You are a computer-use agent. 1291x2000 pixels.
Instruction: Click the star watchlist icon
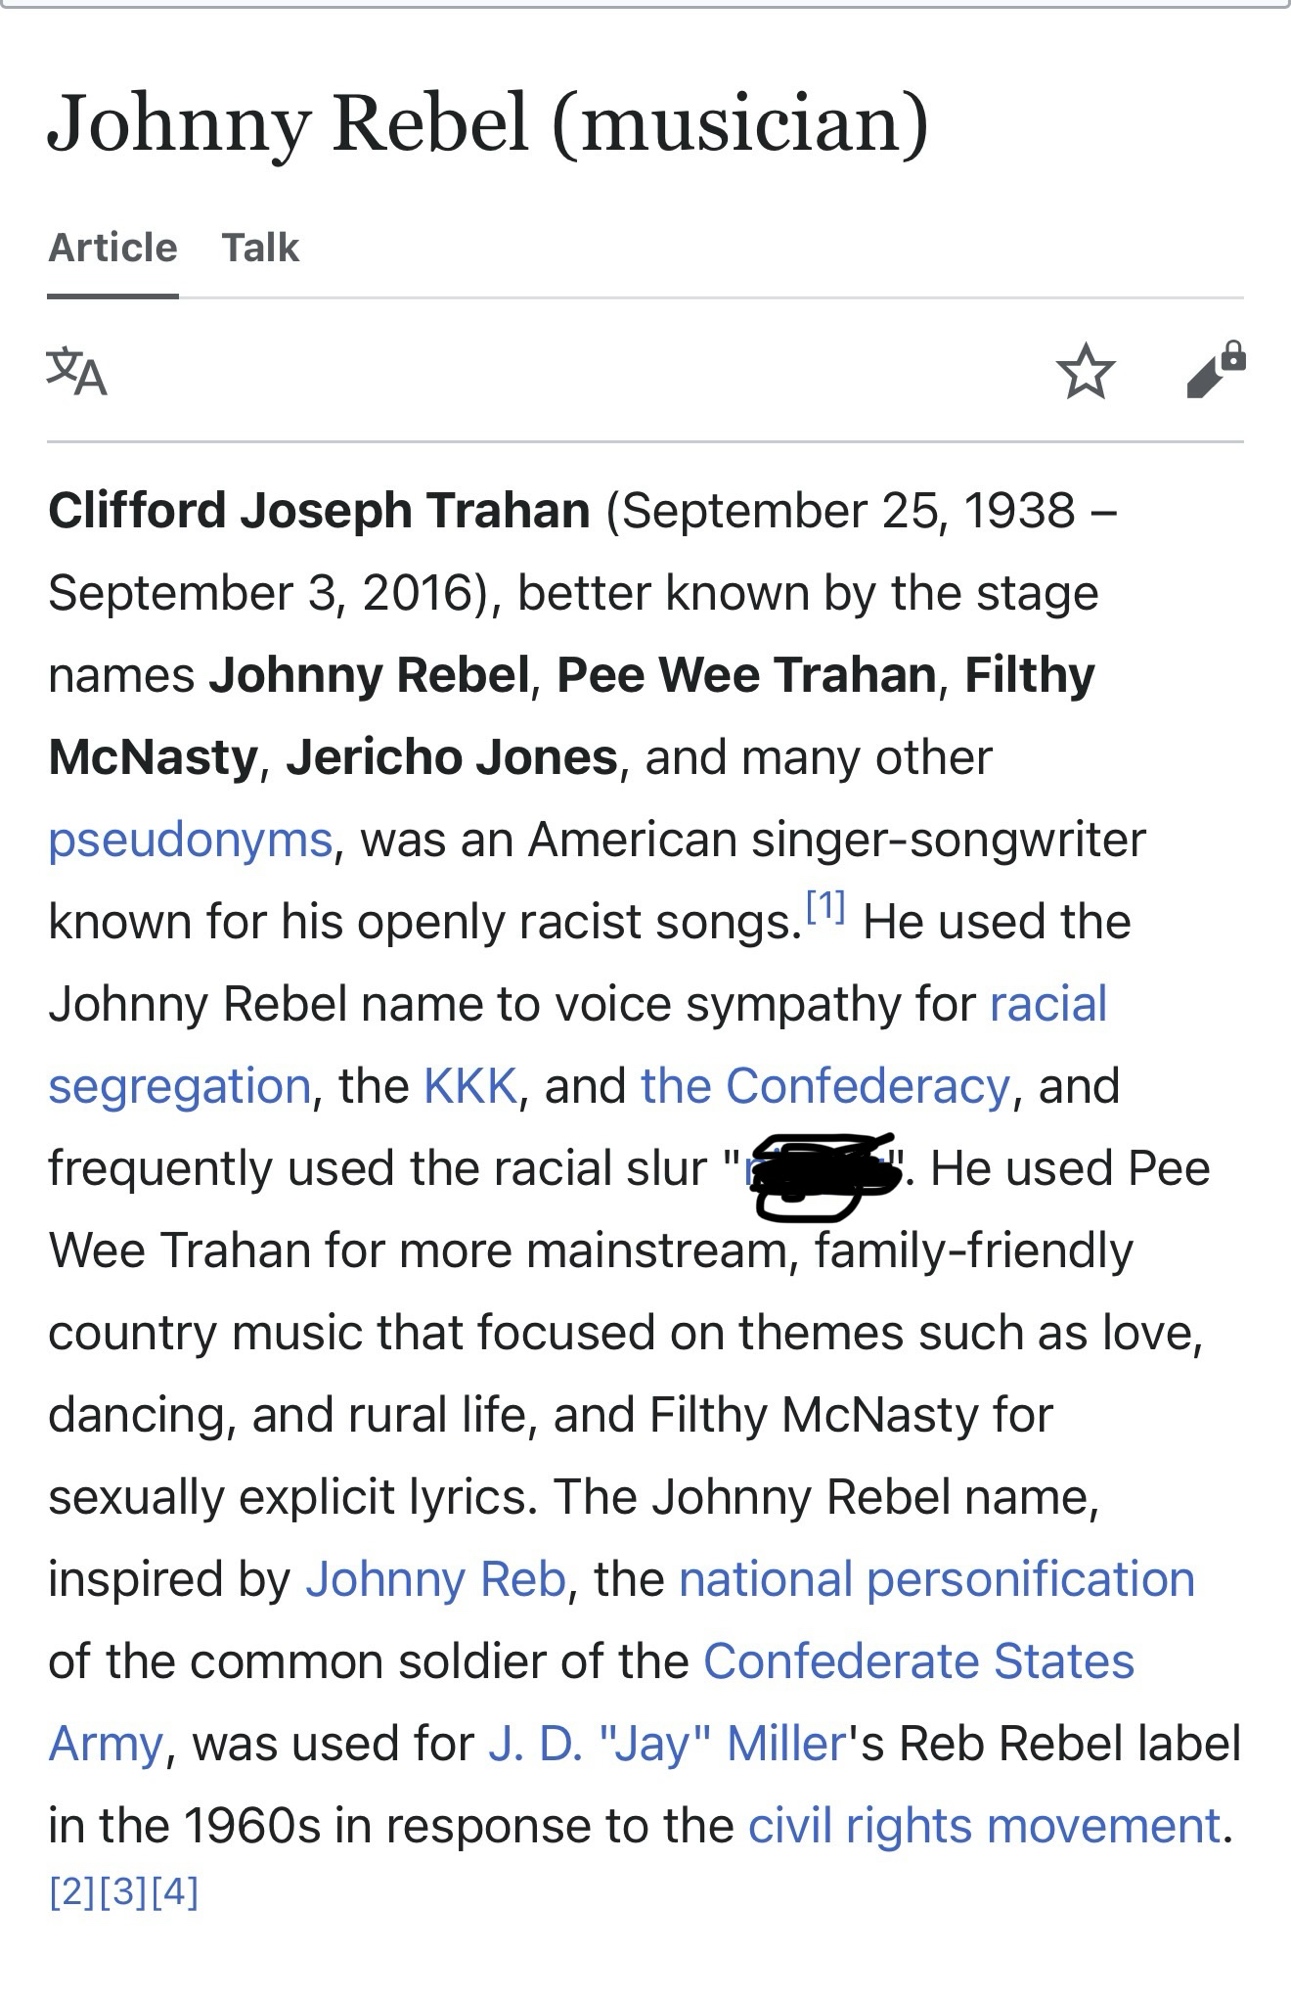(x=1085, y=371)
